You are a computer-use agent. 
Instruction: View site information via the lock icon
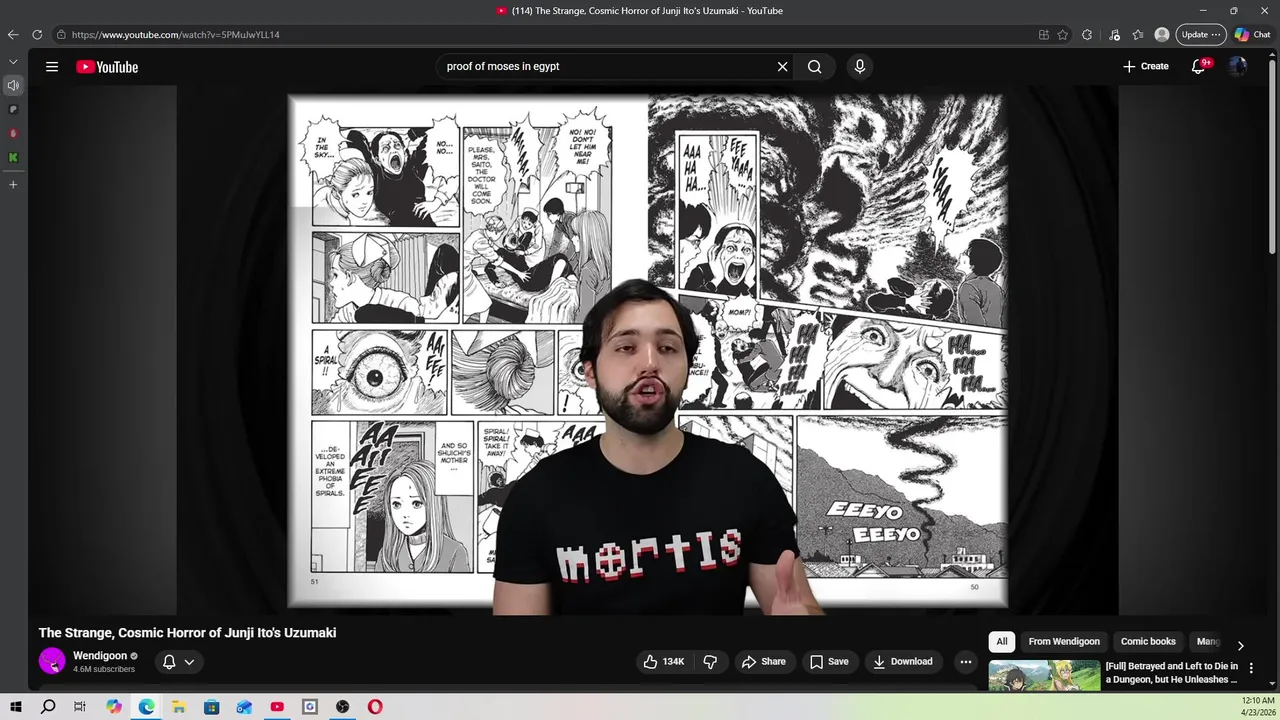pos(61,35)
